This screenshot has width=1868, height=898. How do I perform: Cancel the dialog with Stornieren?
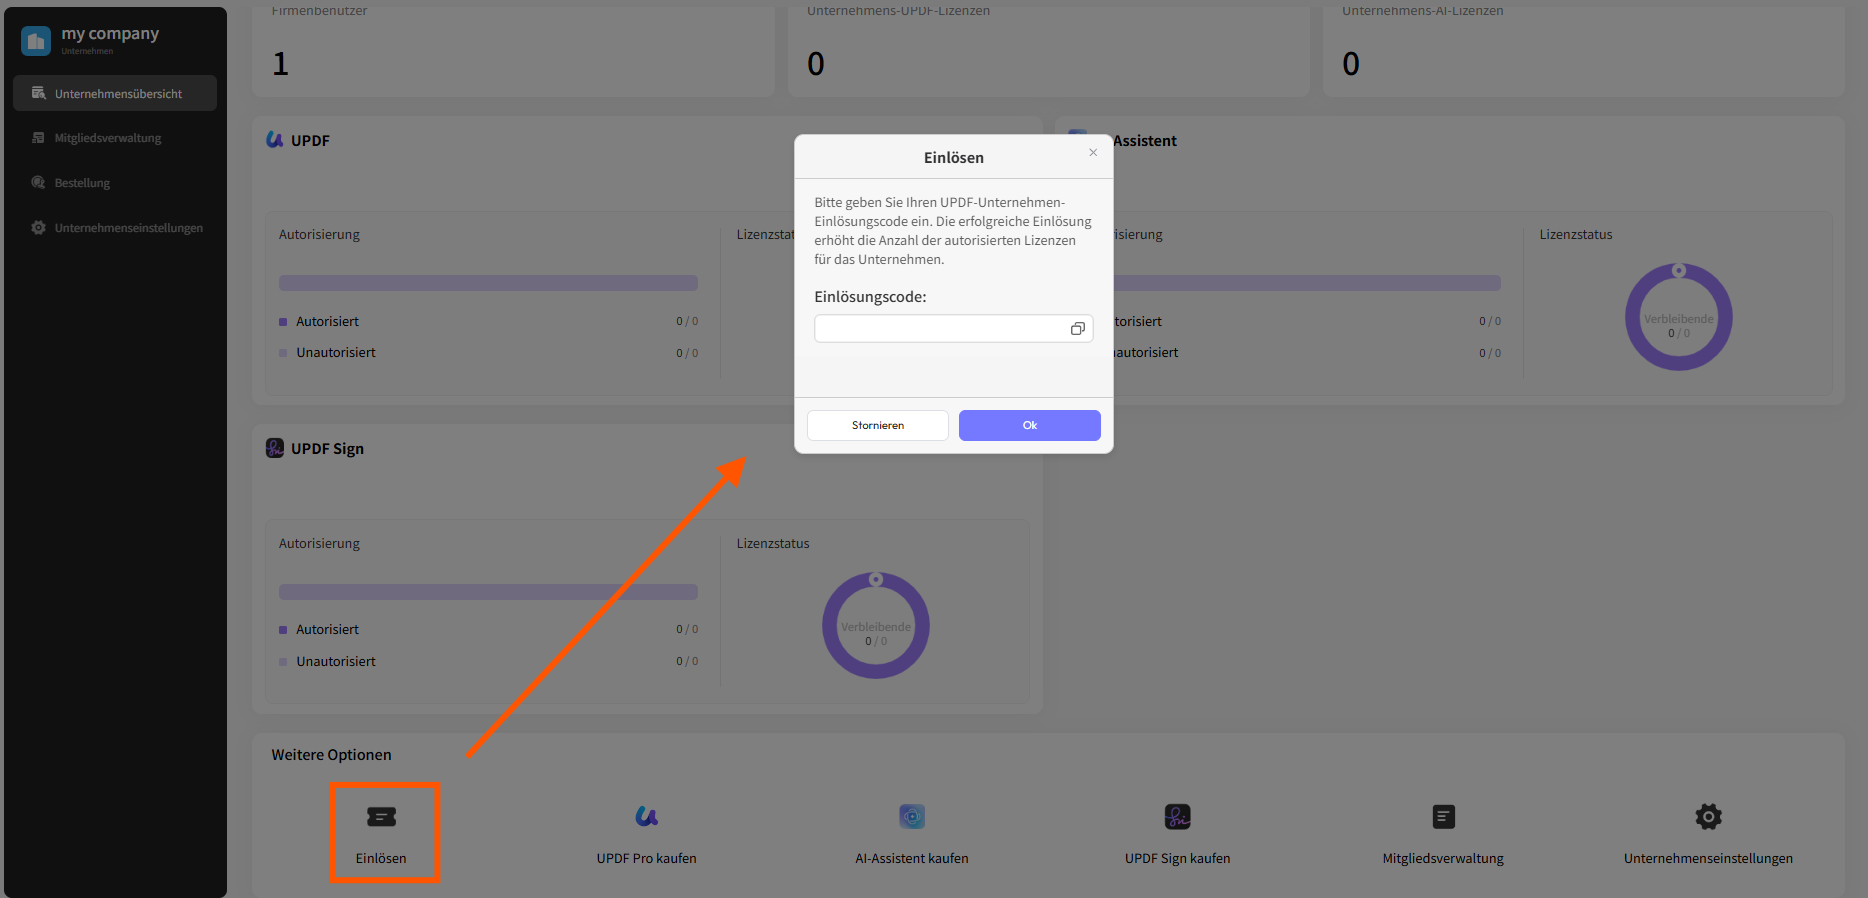(x=878, y=425)
